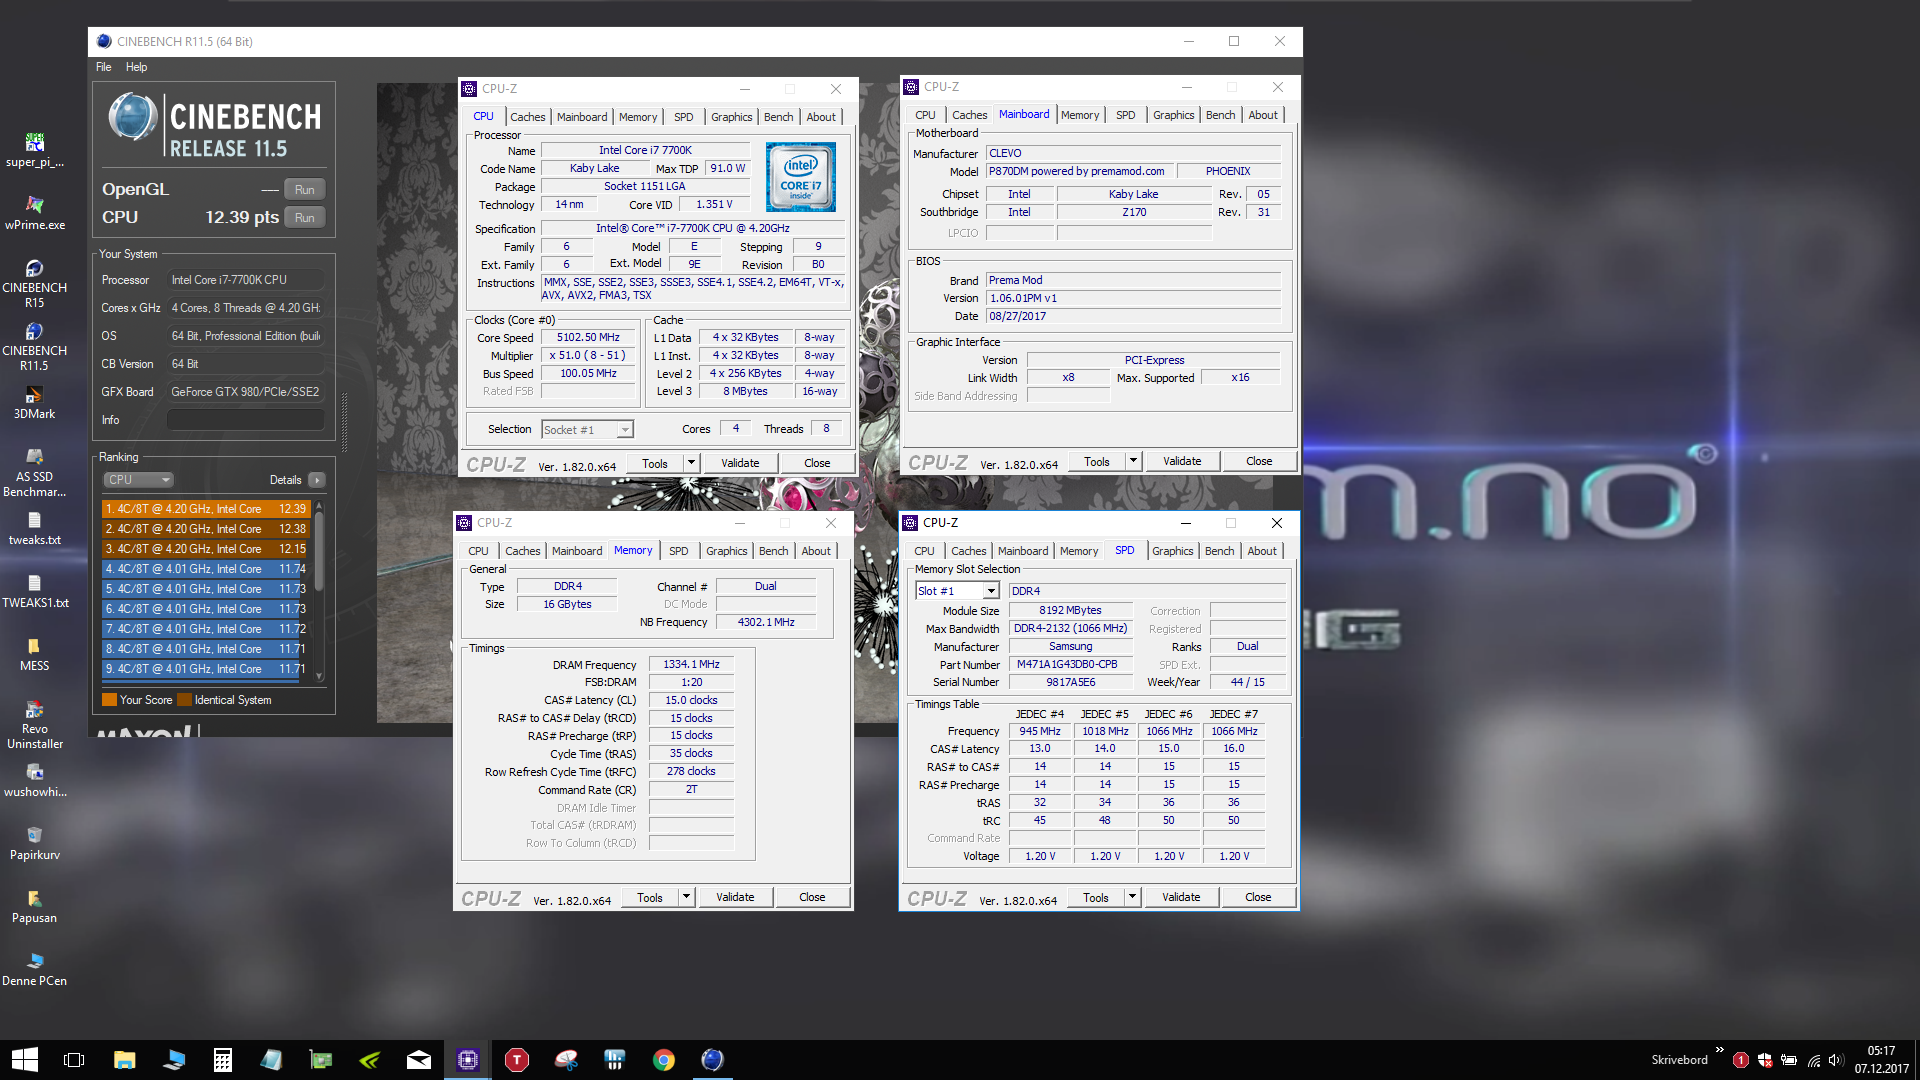
Task: Expand Tools dropdown arrow in Mainboard window
Action: click(x=1133, y=461)
